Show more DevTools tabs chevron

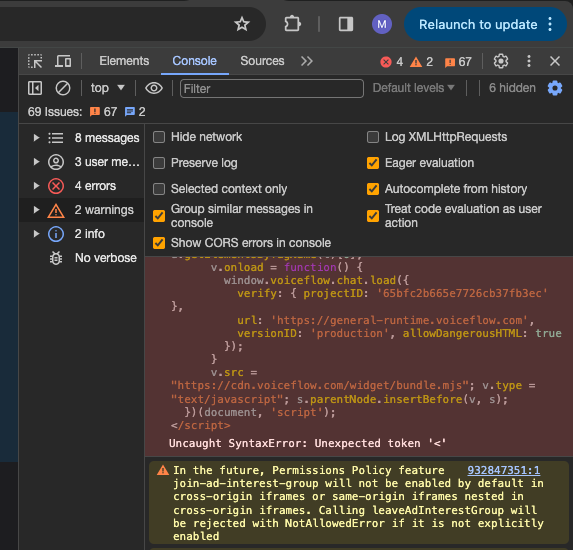click(307, 61)
